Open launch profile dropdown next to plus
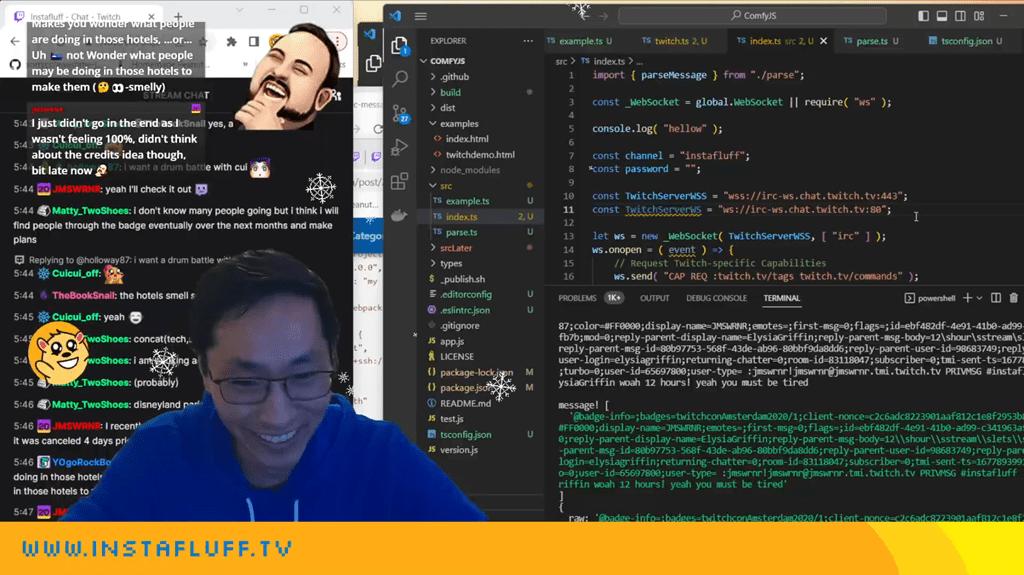 [x=979, y=298]
